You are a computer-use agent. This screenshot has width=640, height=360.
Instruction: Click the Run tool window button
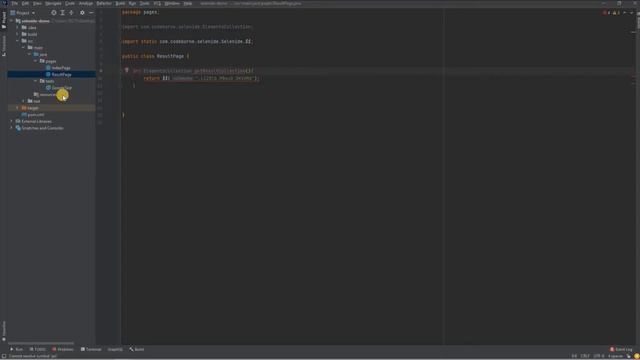16,349
